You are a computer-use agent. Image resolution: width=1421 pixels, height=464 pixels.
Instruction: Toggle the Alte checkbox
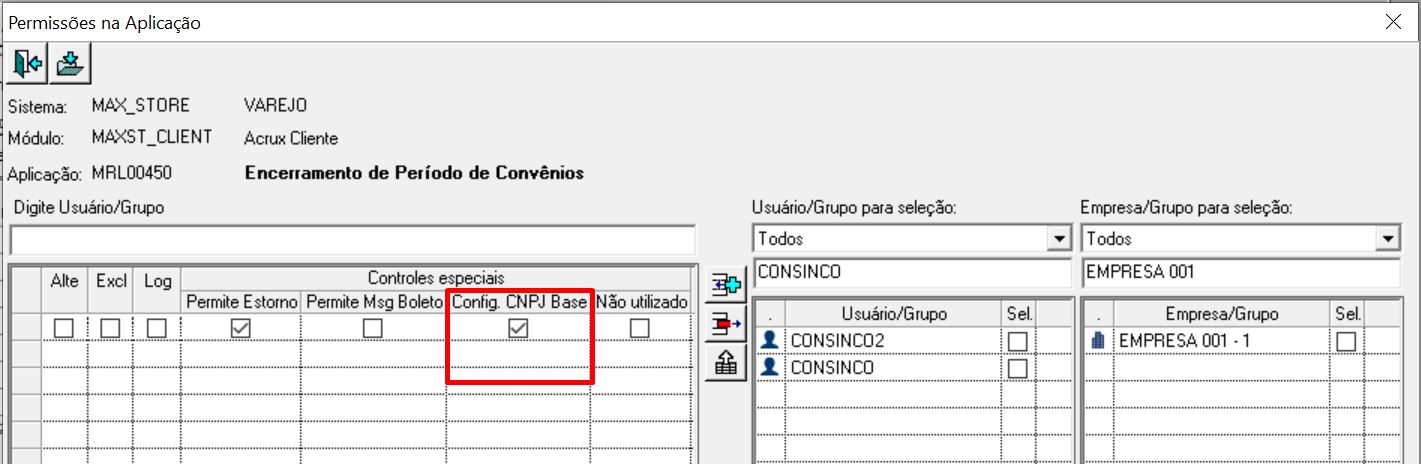pyautogui.click(x=63, y=328)
